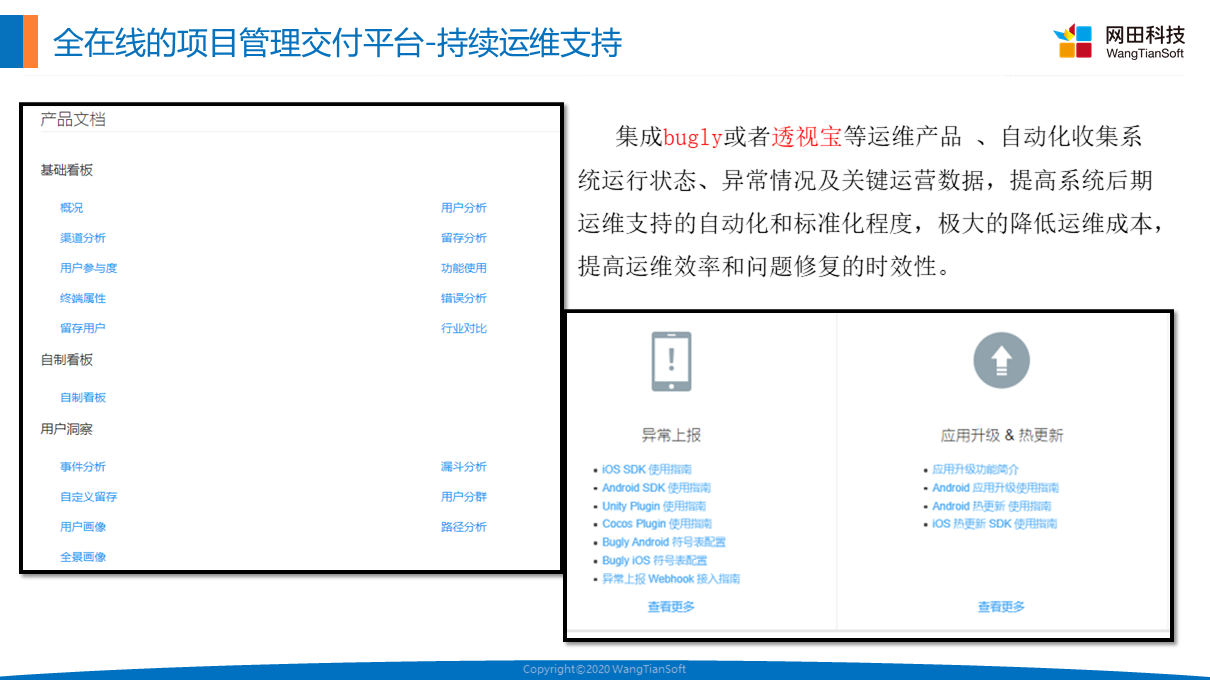Click the black 自制看板 section heading
This screenshot has height=680, width=1210.
pyautogui.click(x=66, y=360)
